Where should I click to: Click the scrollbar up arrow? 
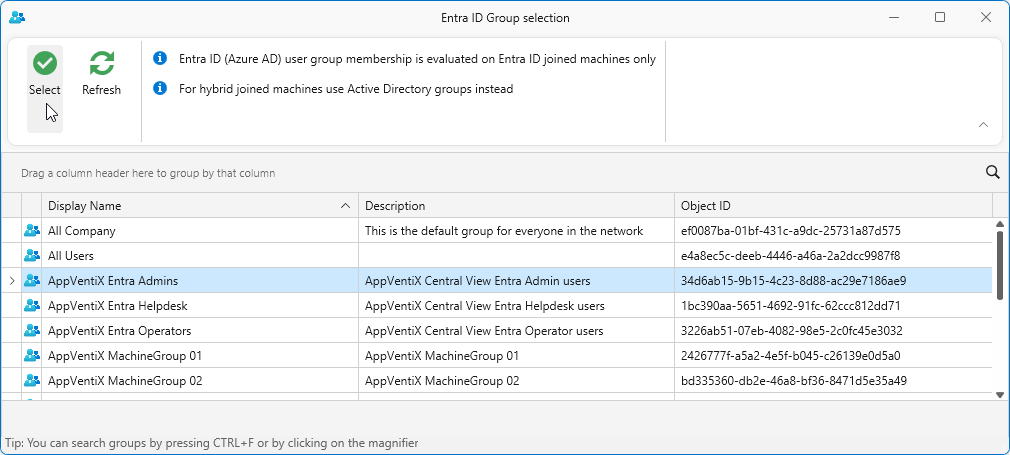point(1000,224)
